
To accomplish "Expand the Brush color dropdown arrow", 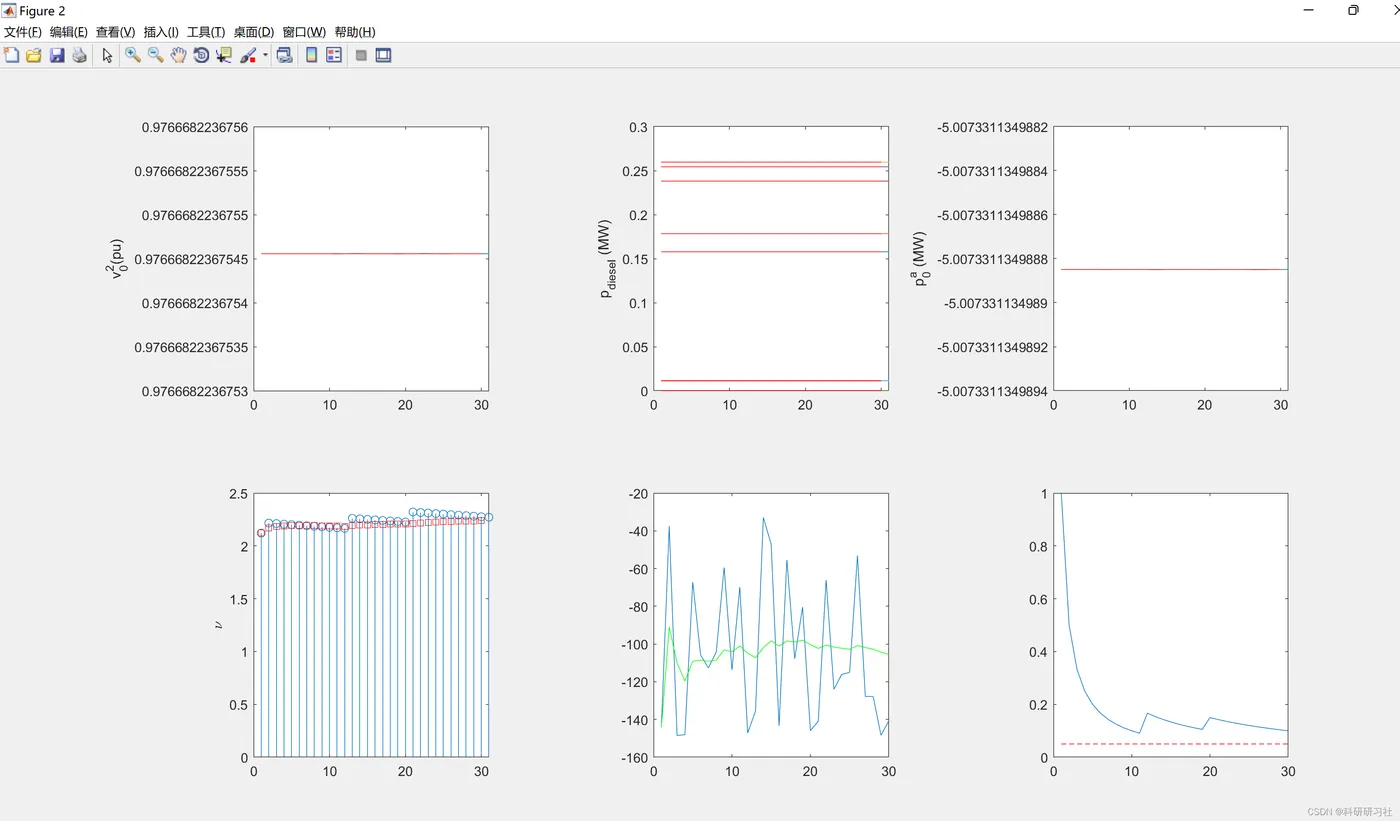I will tap(265, 56).
